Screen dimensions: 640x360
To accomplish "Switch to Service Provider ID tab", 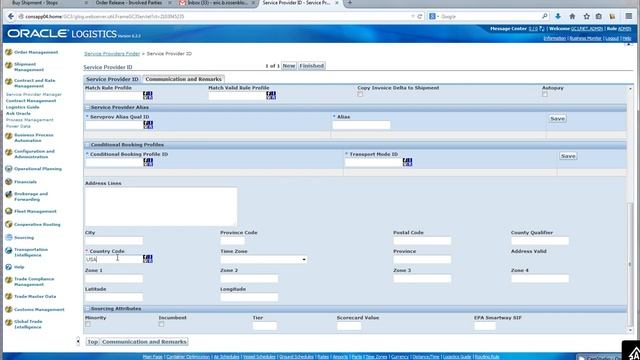I will pyautogui.click(x=112, y=79).
